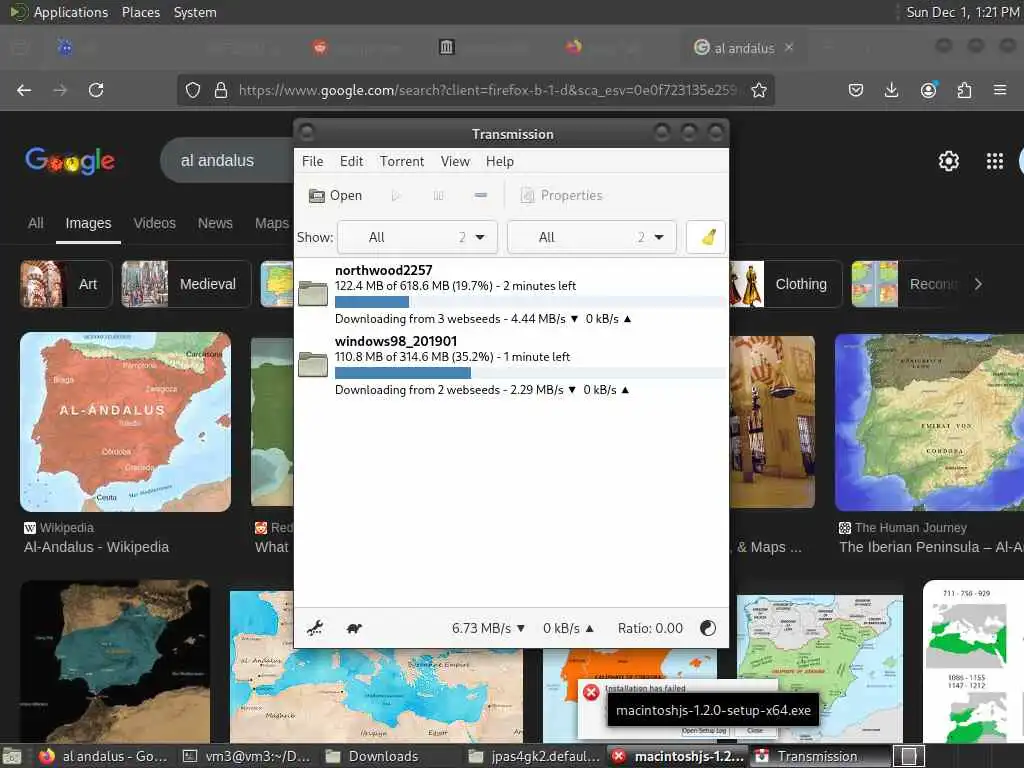This screenshot has height=768, width=1024.
Task: Switch to Google Maps tab
Action: point(272,223)
